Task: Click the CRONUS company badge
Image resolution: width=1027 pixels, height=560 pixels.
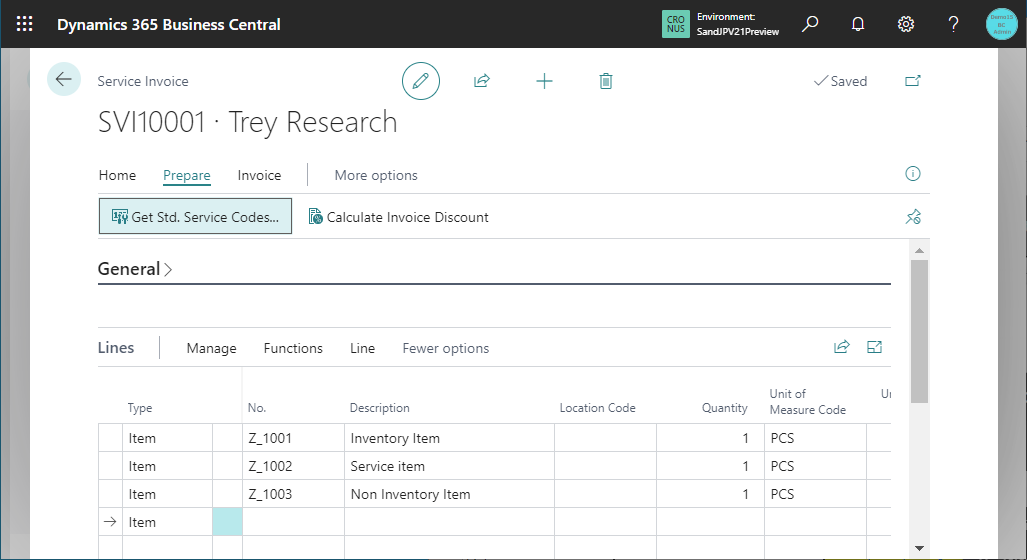Action: (675, 24)
